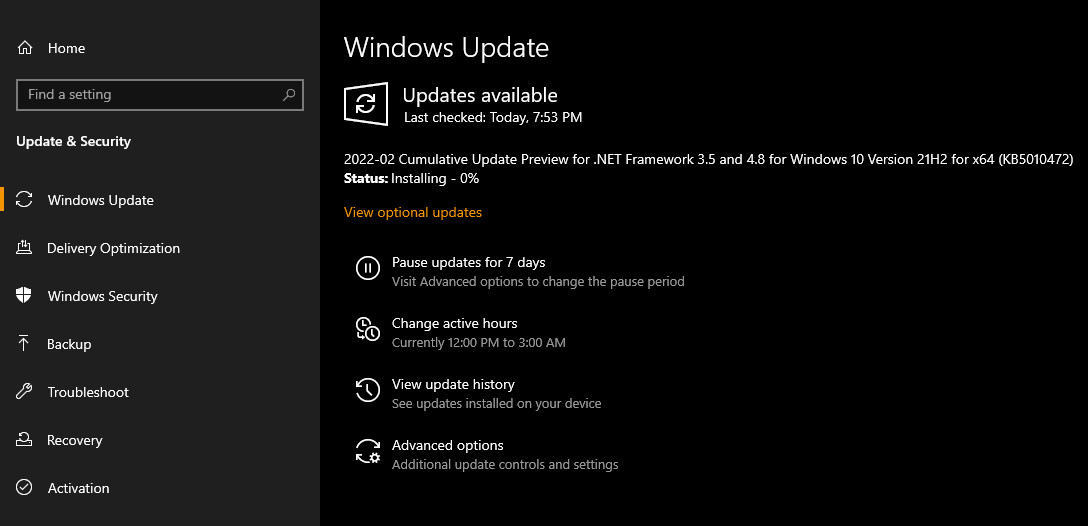Click the active hours clock icon
This screenshot has height=526, width=1088.
[368, 329]
